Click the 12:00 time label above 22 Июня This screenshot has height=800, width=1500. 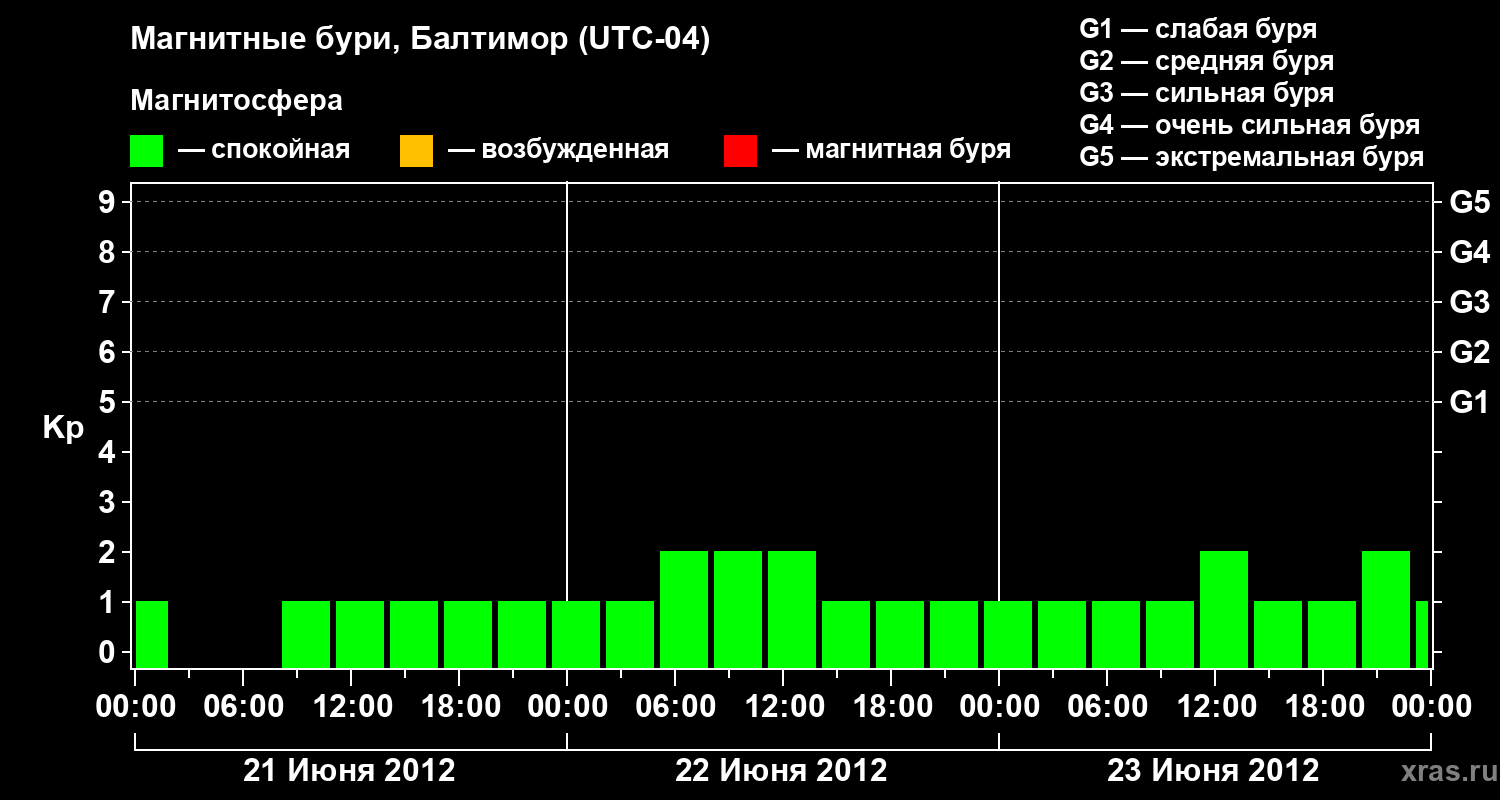coord(783,707)
